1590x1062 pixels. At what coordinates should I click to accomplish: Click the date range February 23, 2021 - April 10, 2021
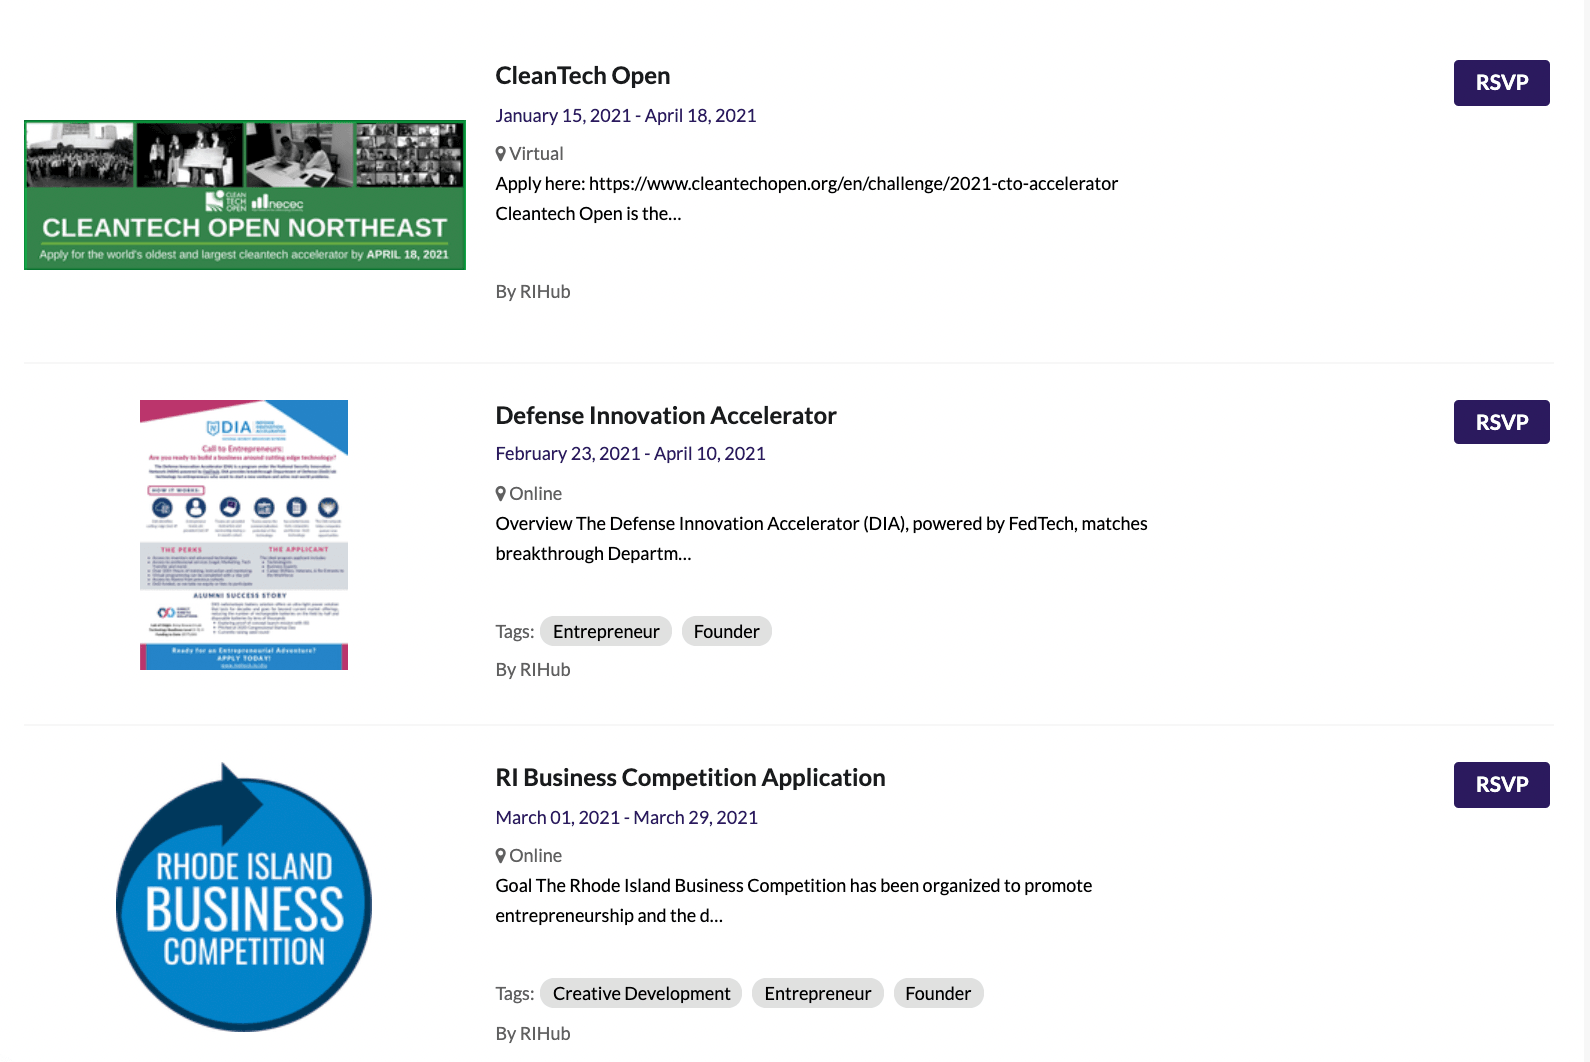[631, 454]
